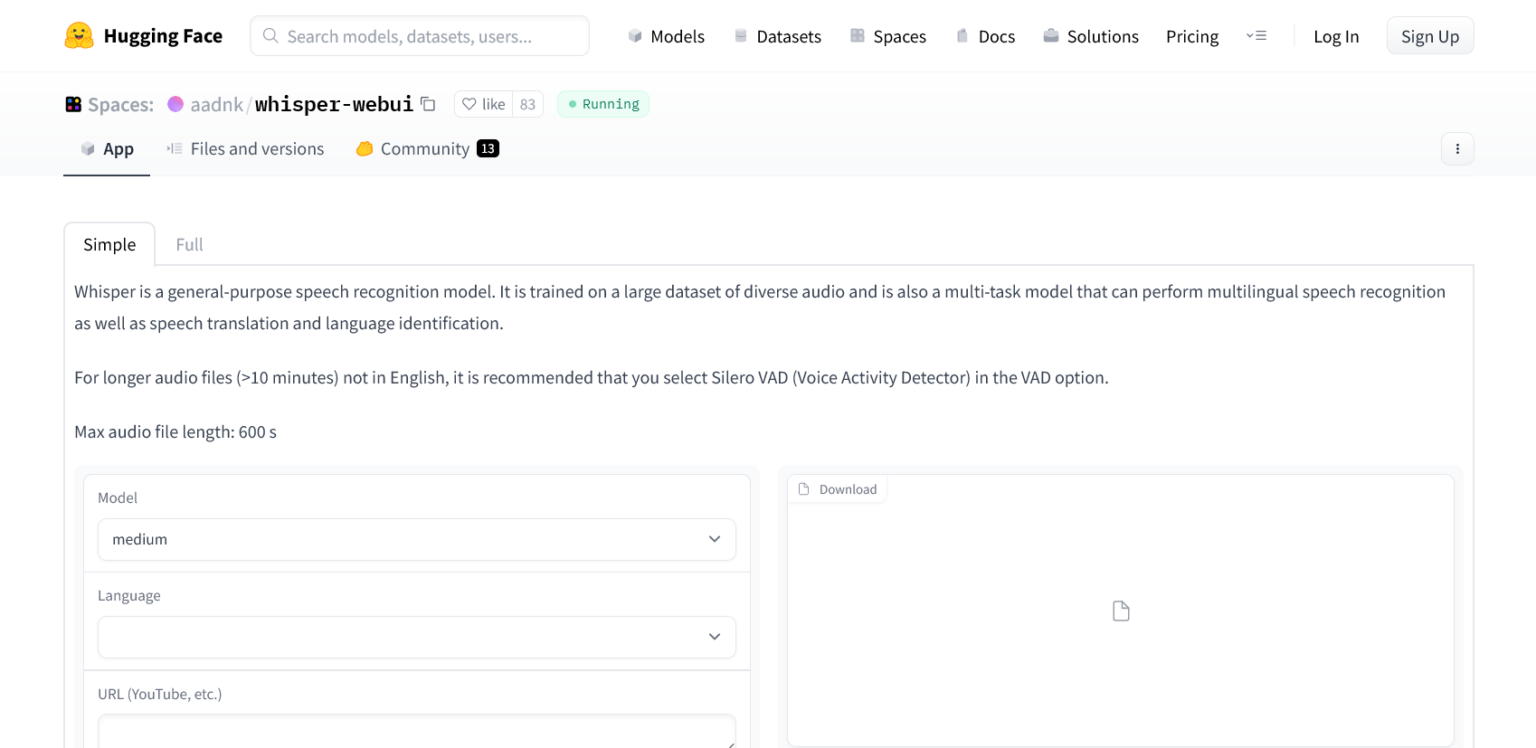1536x748 pixels.
Task: Open the Files and versions tab
Action: tap(245, 148)
